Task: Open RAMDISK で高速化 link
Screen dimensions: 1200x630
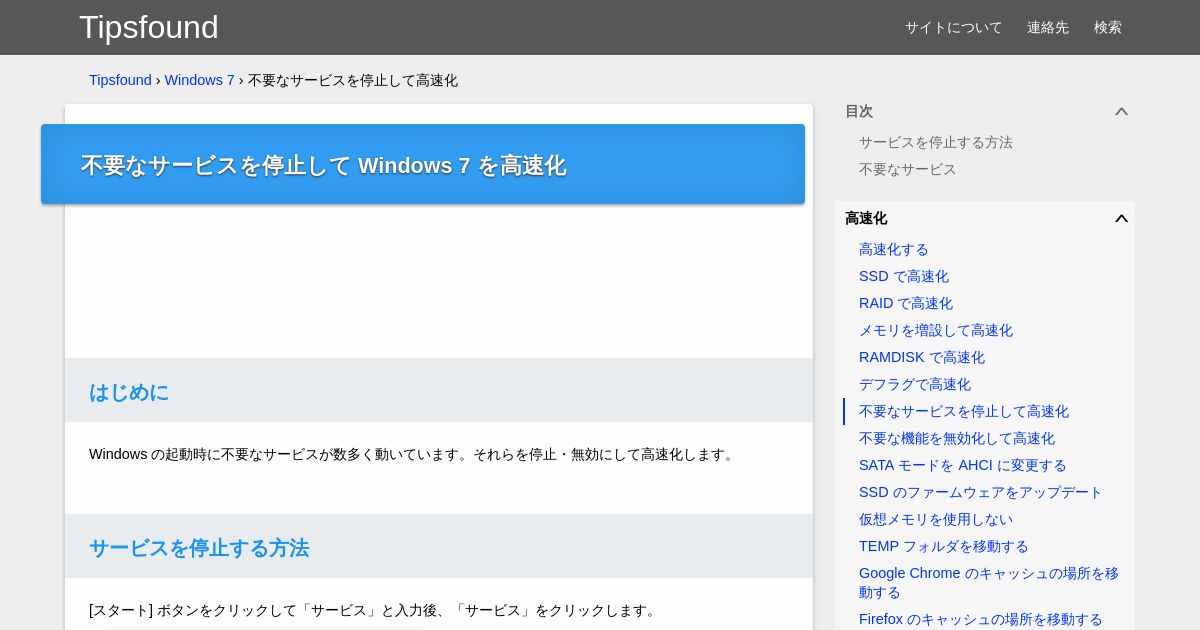Action: point(922,357)
